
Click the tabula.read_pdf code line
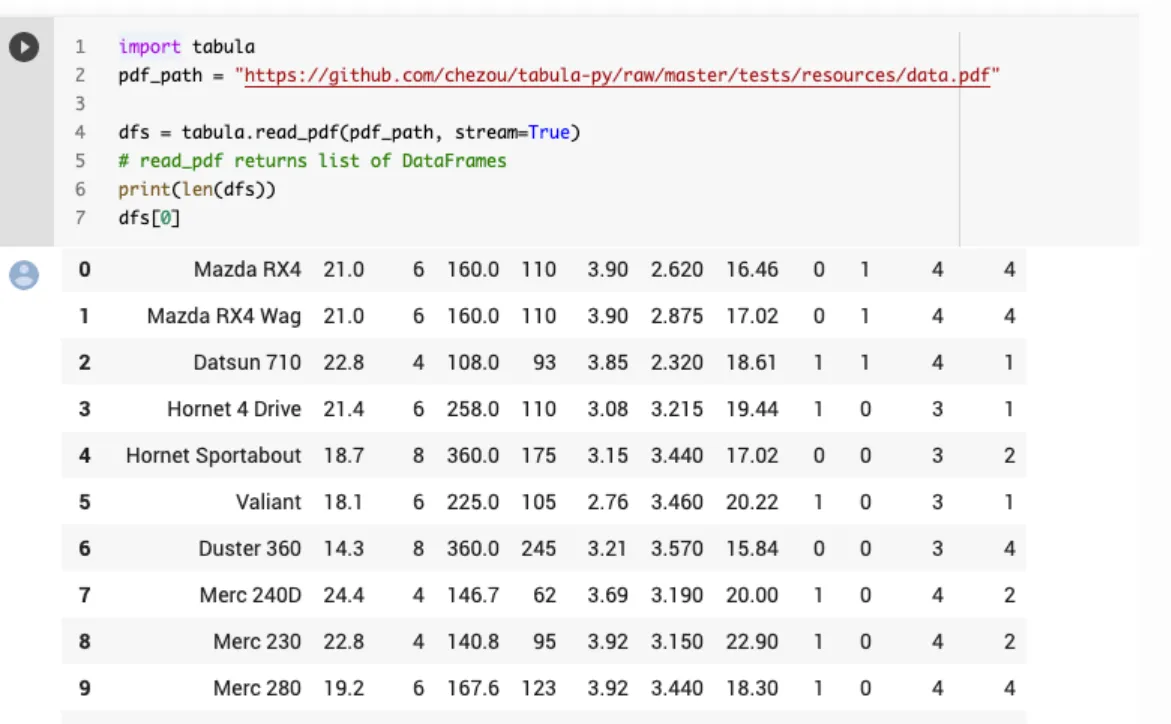[349, 132]
